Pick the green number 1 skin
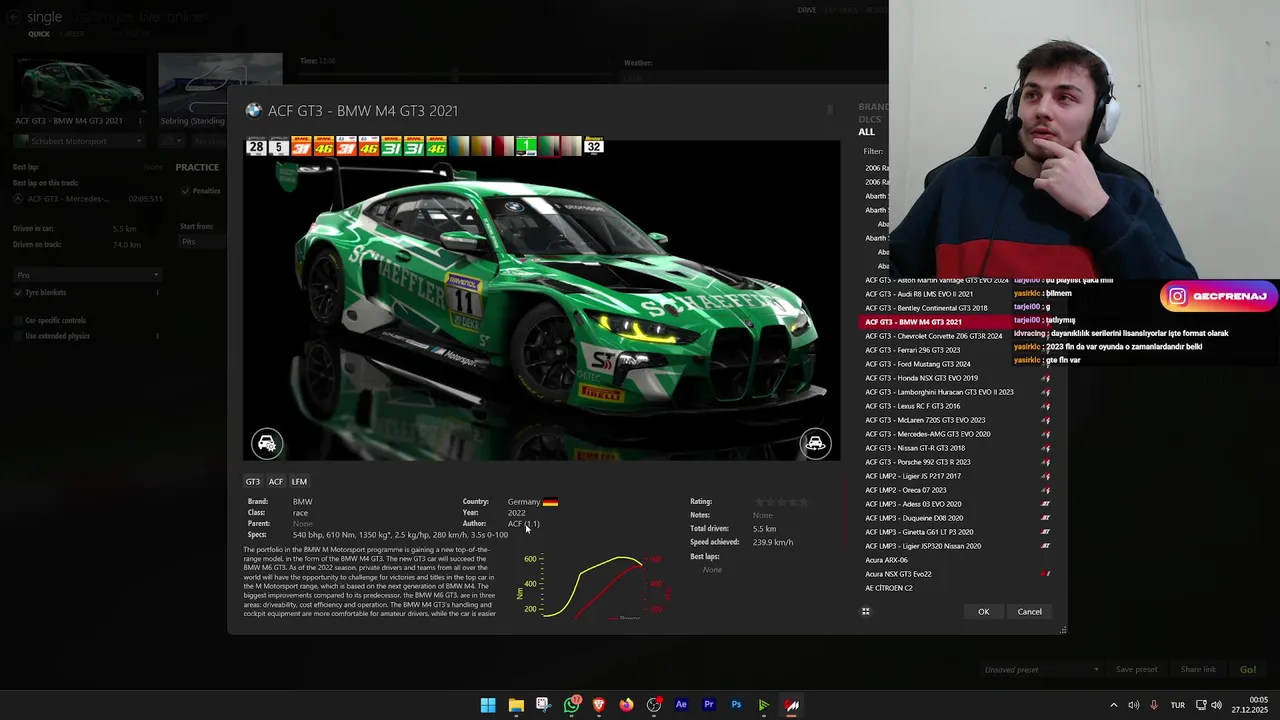 click(526, 147)
